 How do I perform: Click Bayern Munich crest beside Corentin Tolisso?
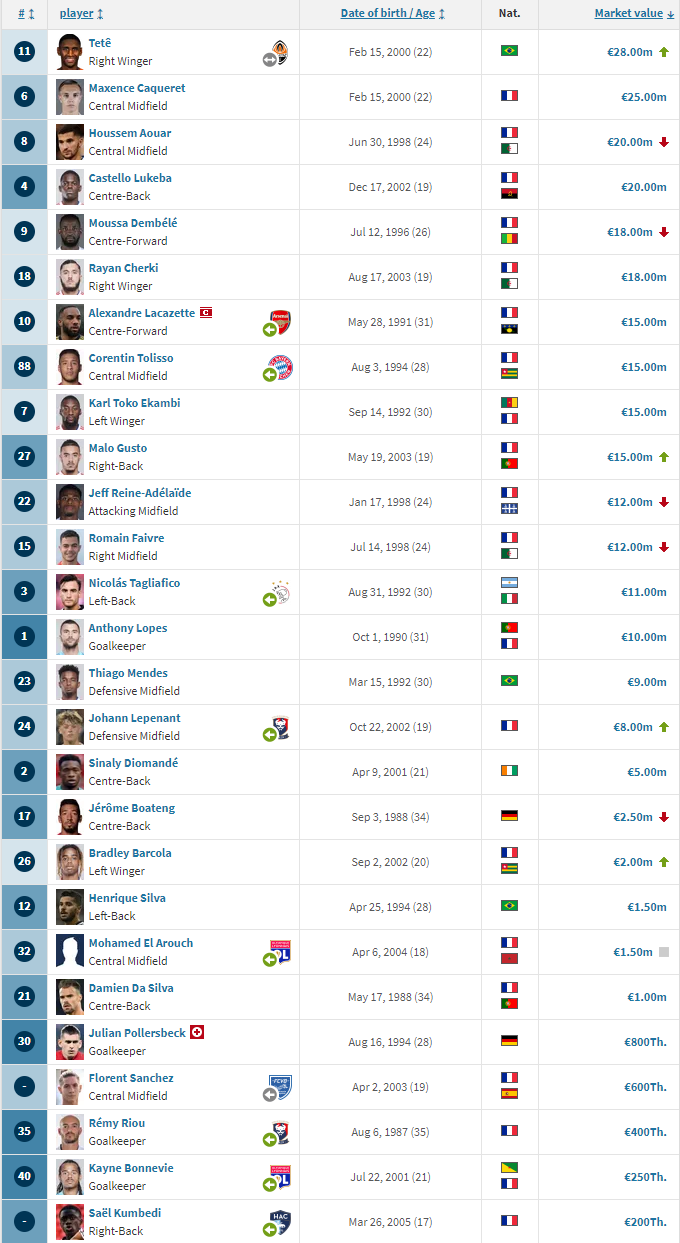coord(281,367)
